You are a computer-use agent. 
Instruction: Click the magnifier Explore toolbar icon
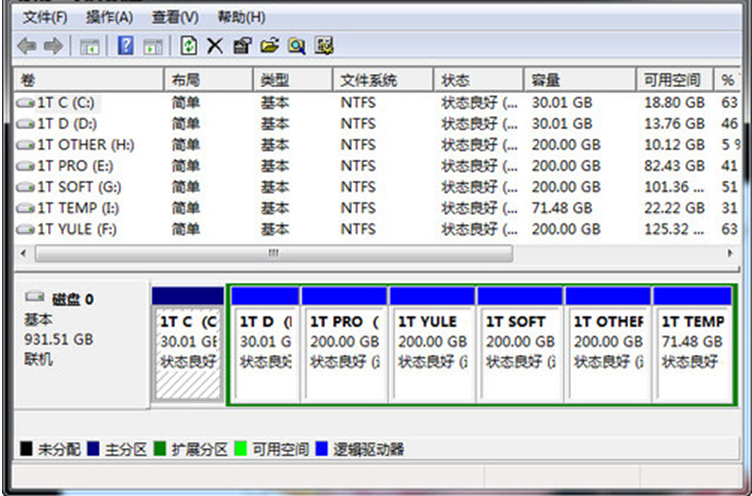296,46
